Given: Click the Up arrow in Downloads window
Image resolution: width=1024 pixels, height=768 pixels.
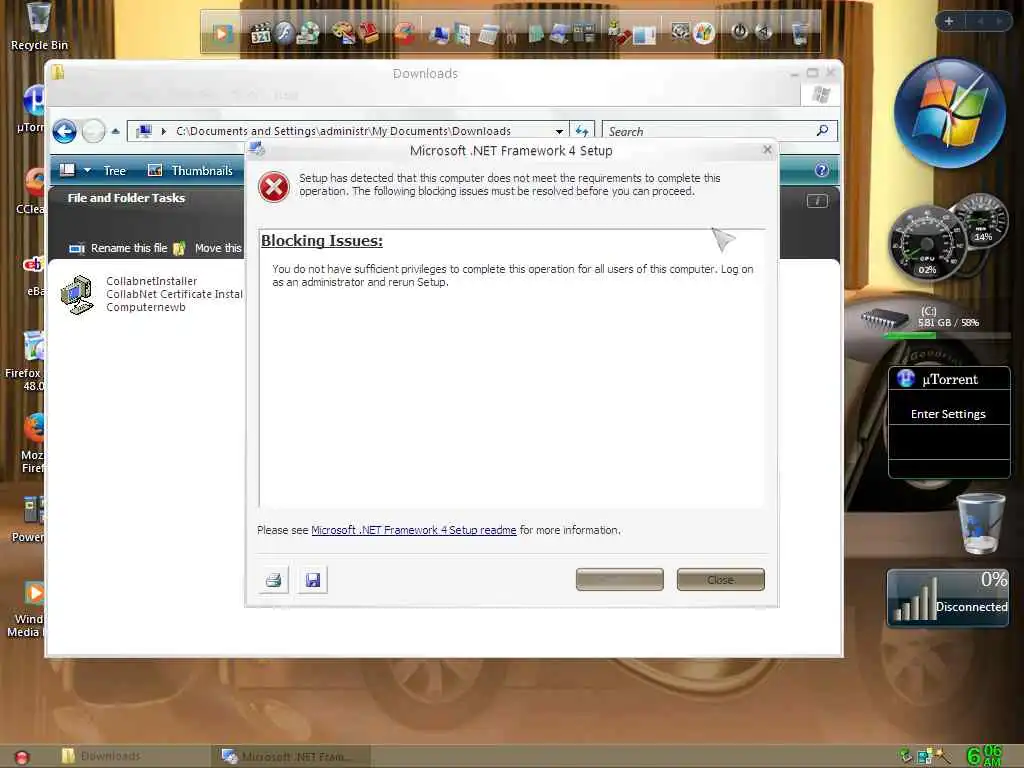Looking at the screenshot, I should click(116, 131).
